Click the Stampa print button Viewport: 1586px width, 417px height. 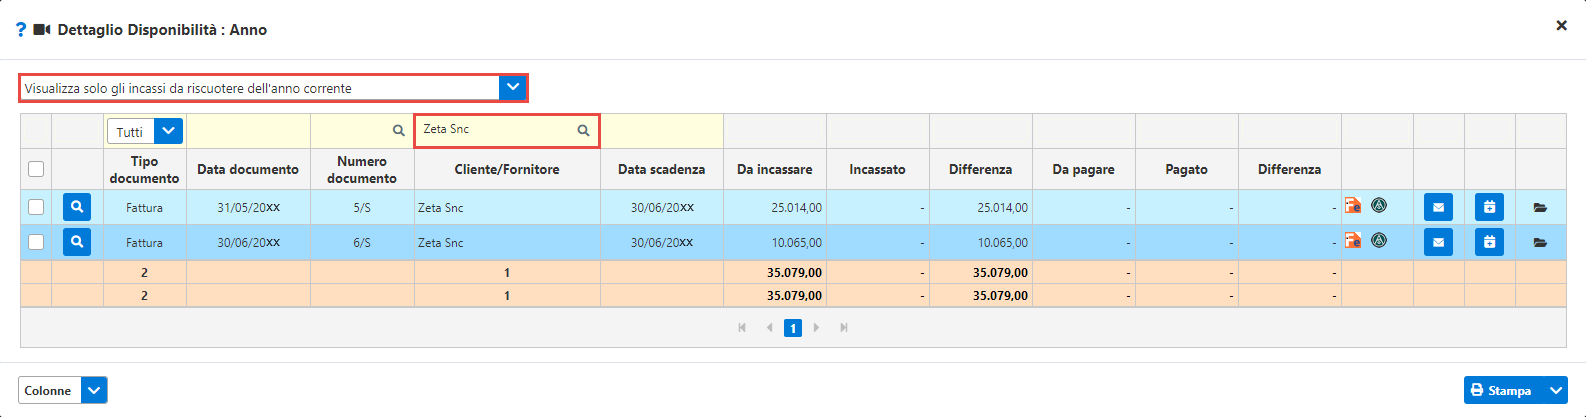pos(1503,390)
